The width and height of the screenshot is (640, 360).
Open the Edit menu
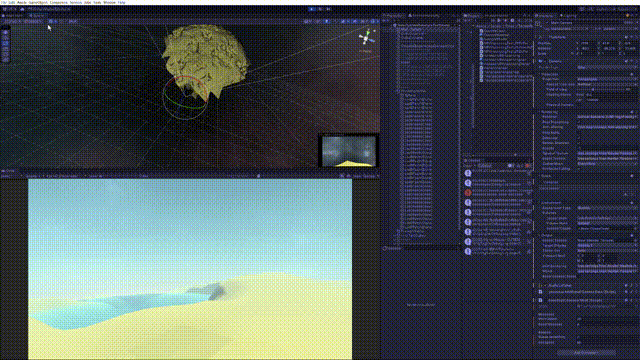tap(11, 2)
